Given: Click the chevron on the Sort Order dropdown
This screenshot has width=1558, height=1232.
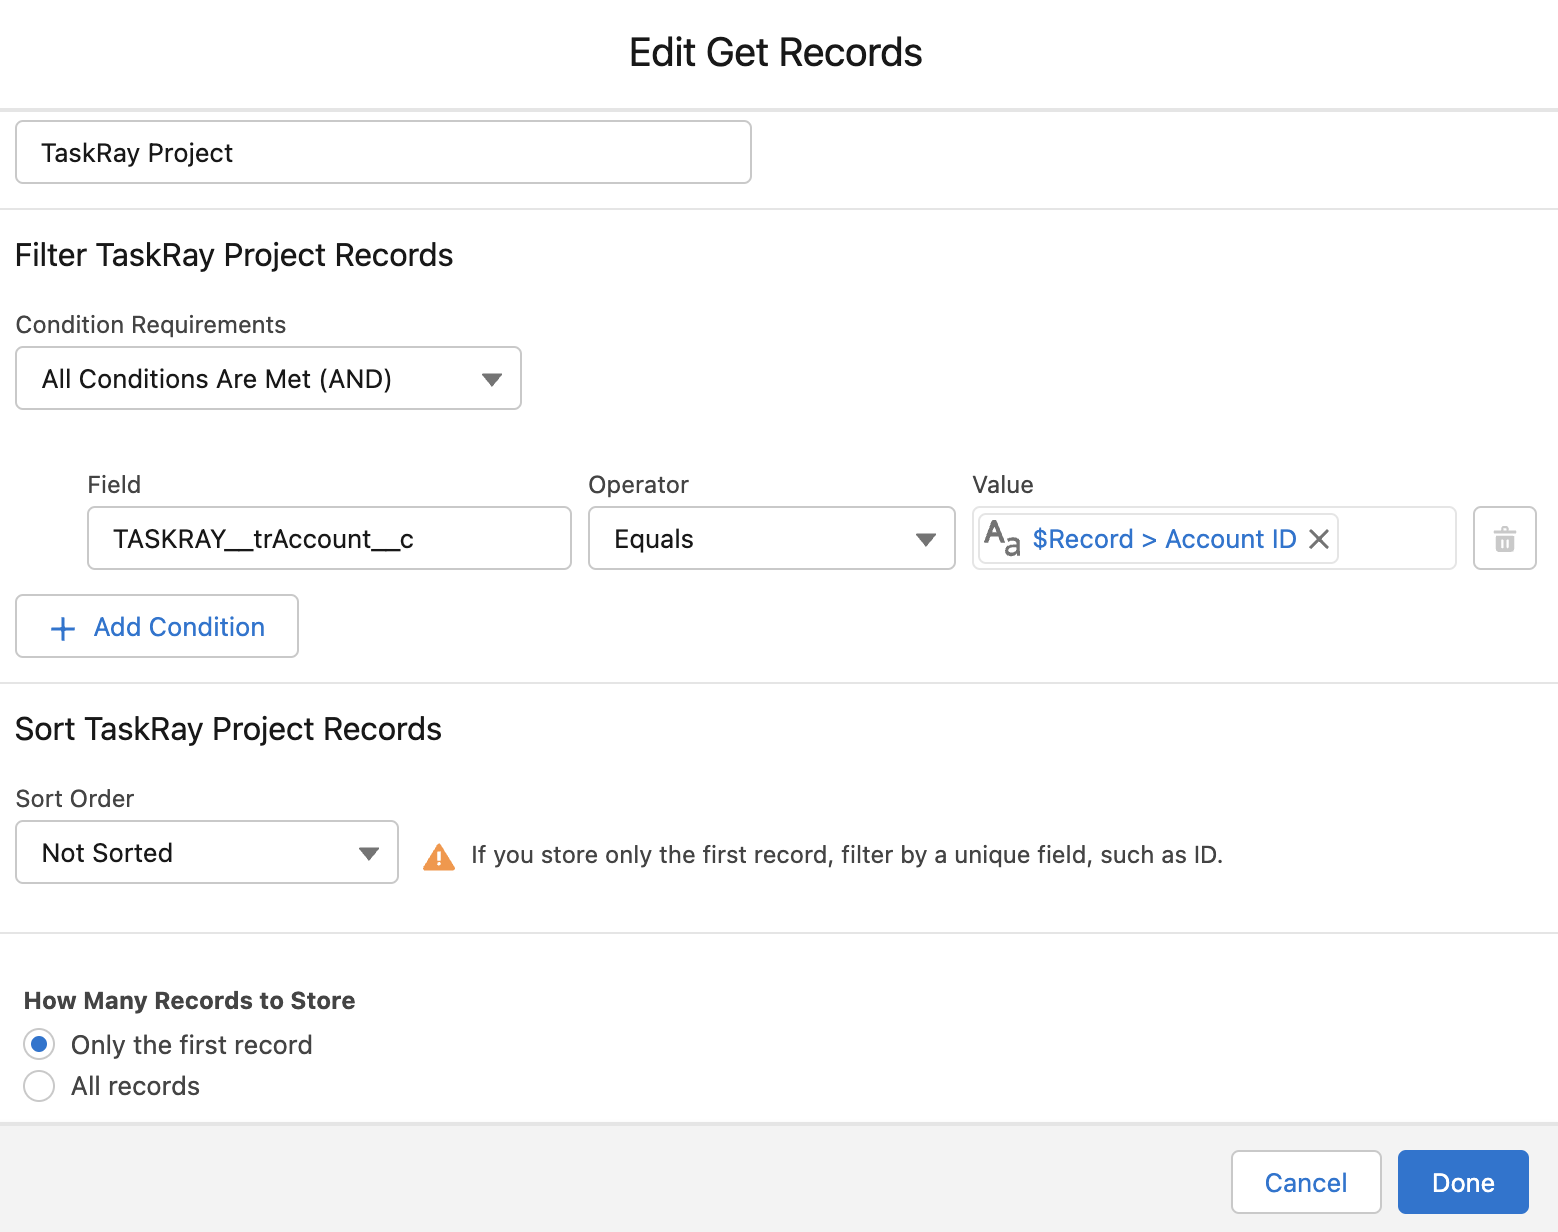Looking at the screenshot, I should pos(369,852).
